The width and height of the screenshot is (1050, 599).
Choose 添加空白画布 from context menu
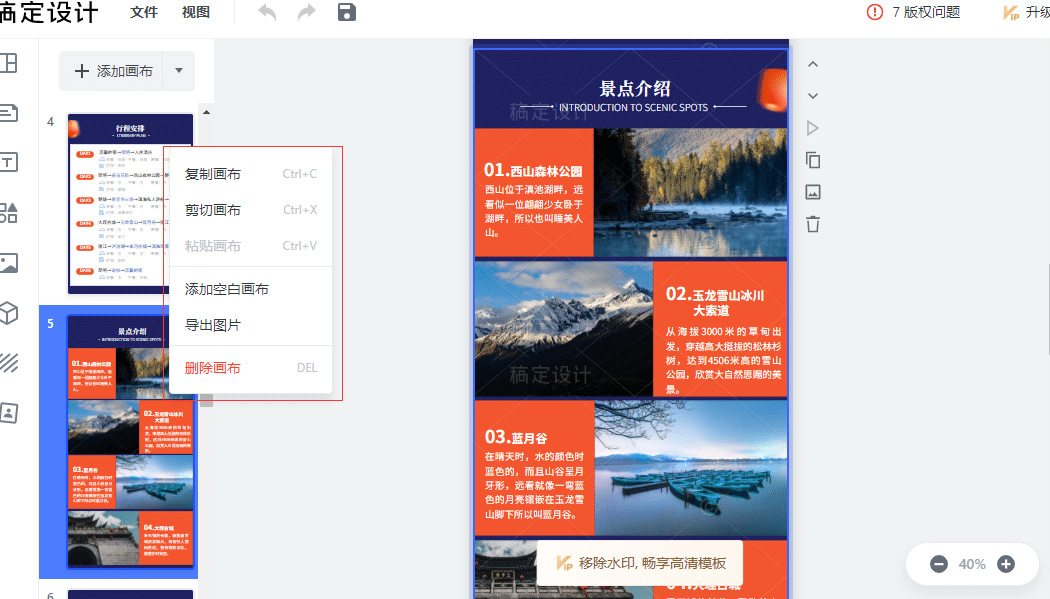tap(250, 289)
